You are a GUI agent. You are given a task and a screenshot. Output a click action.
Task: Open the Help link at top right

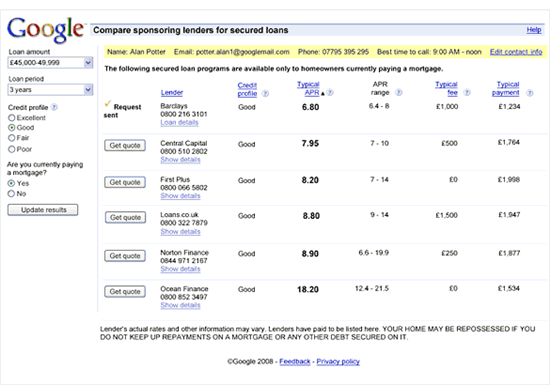(534, 30)
